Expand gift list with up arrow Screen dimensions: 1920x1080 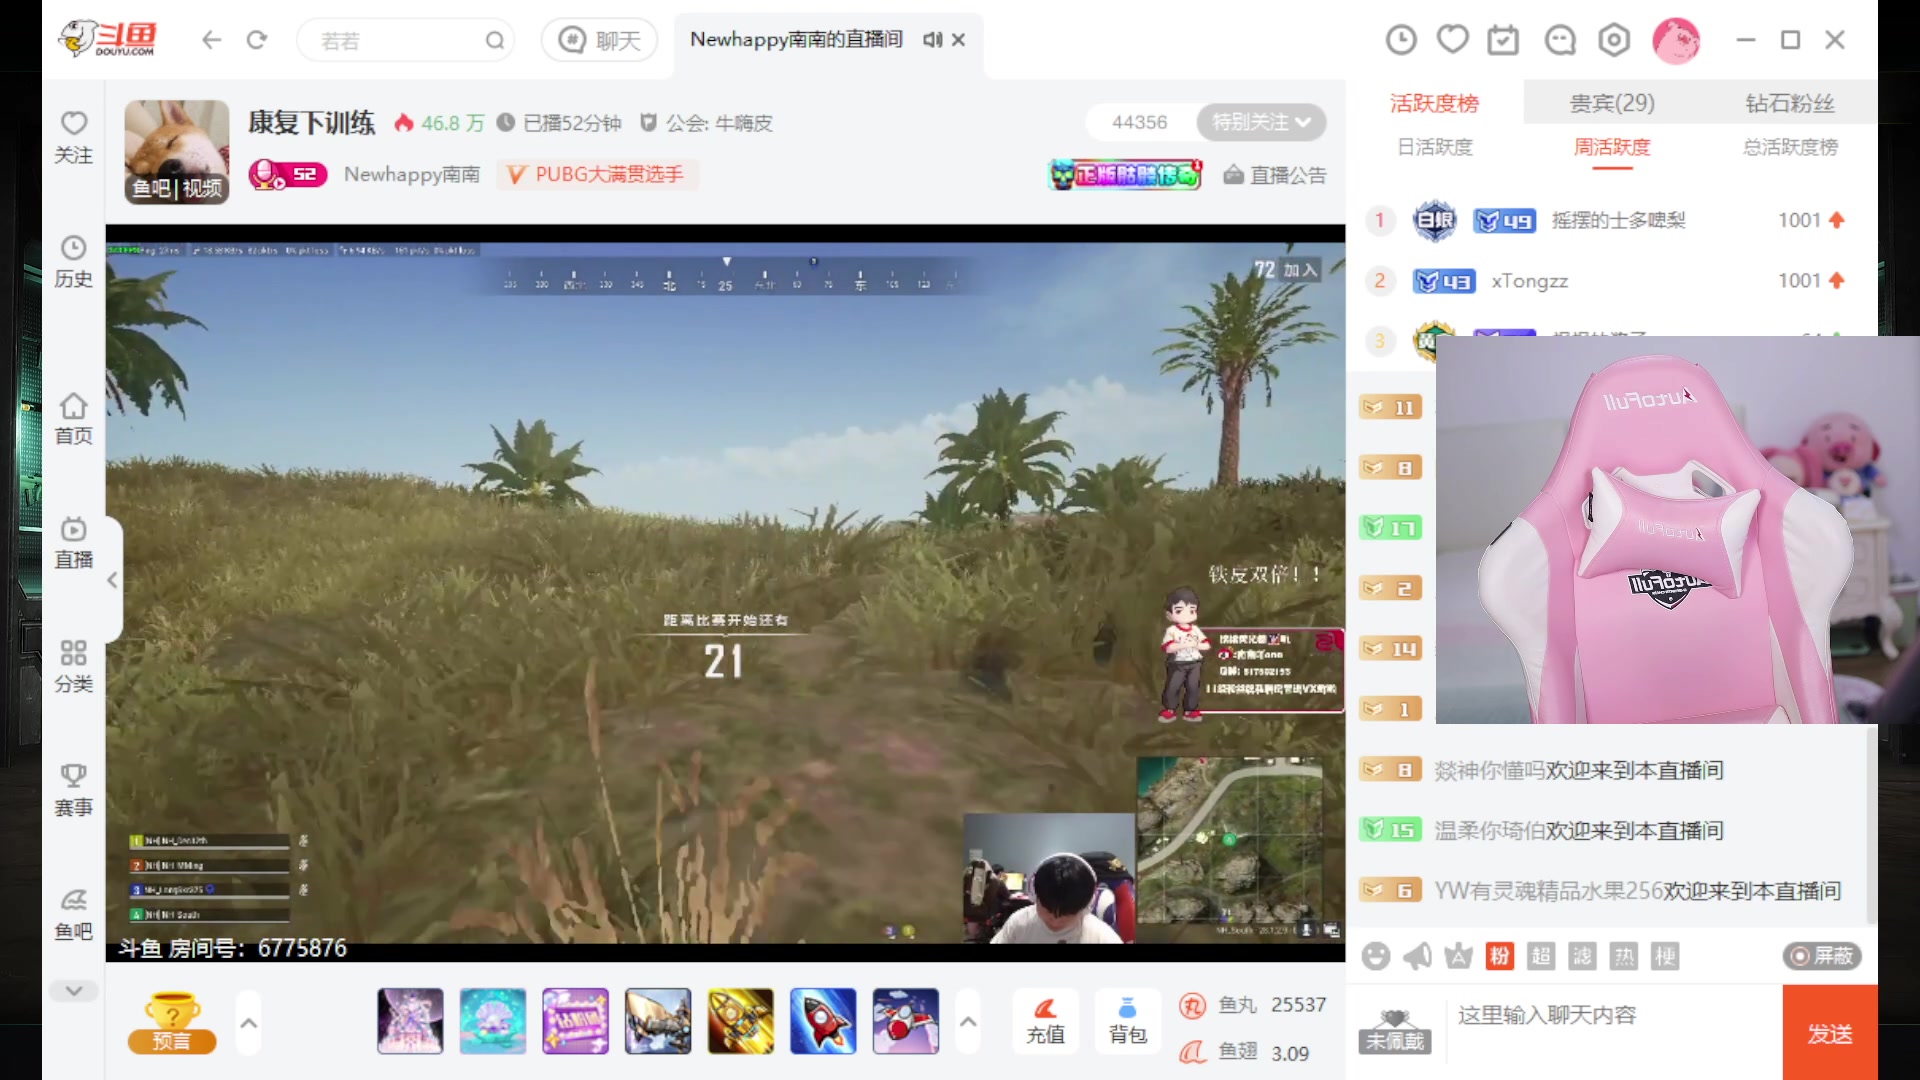click(x=968, y=1021)
